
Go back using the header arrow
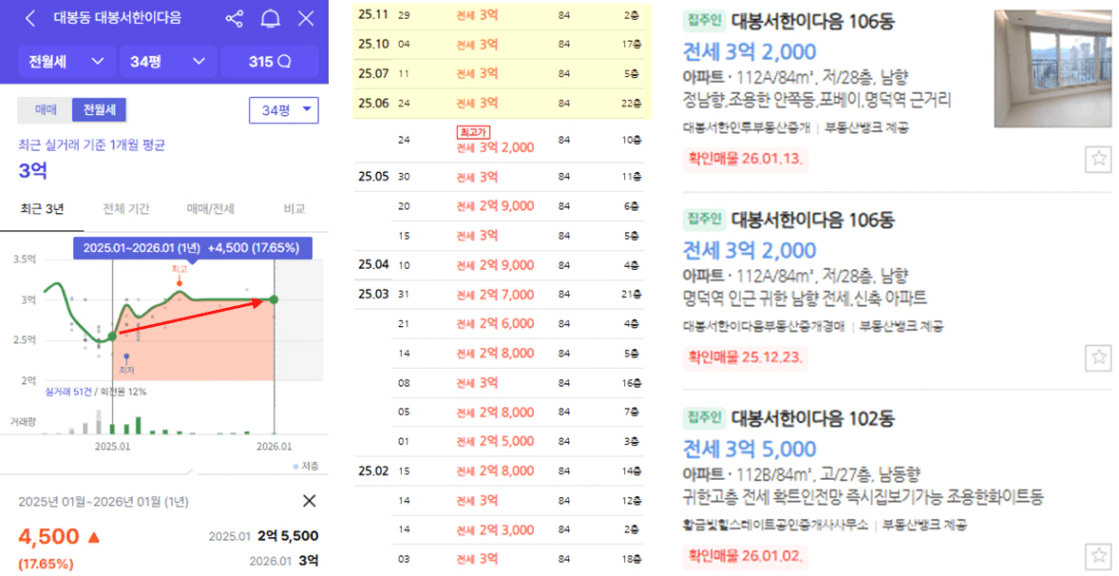[x=30, y=18]
